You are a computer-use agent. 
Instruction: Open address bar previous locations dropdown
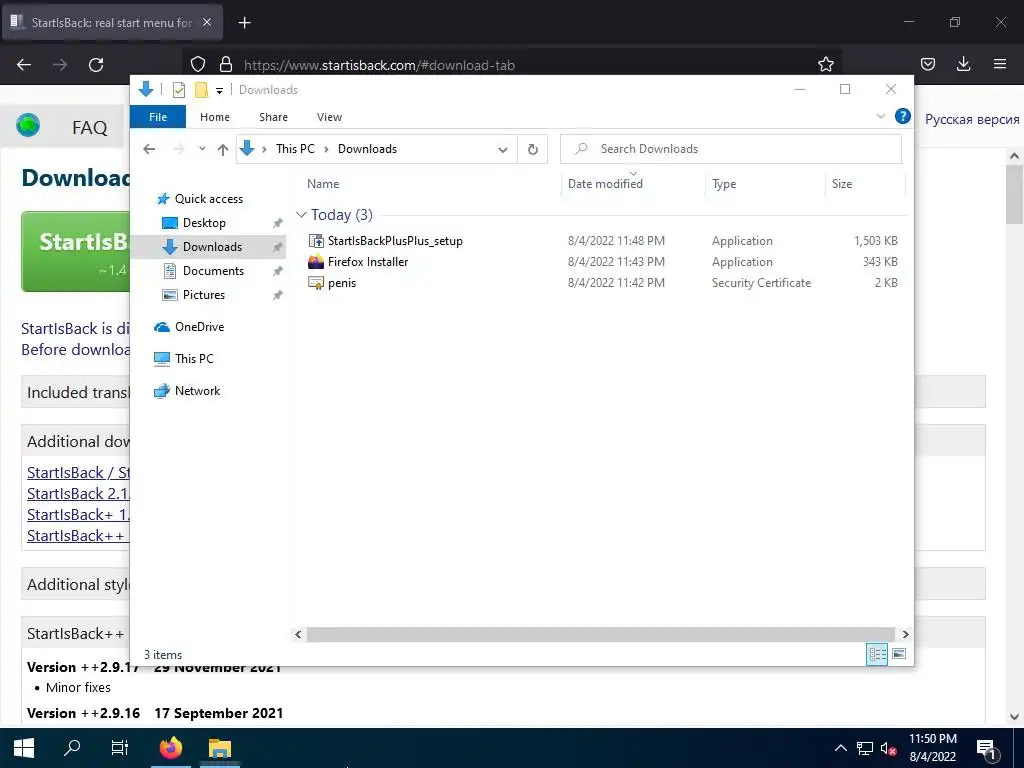coord(502,150)
